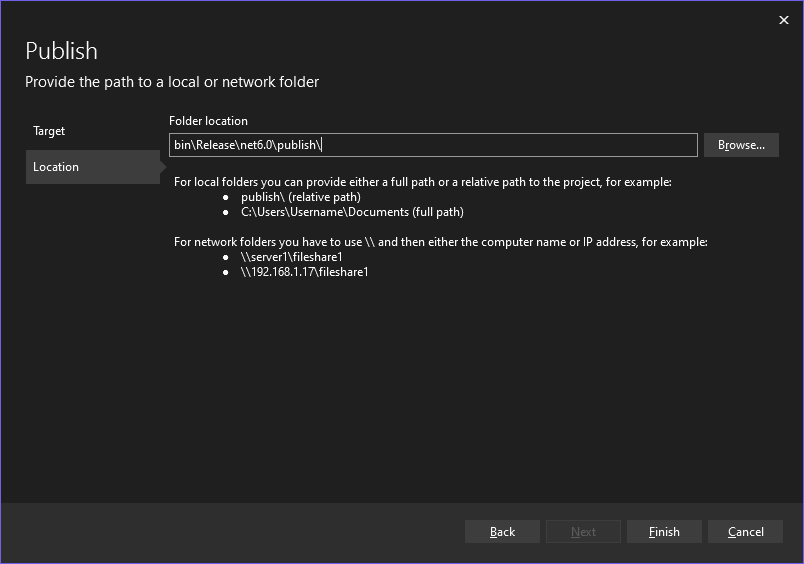The image size is (804, 564).
Task: Switch to the Target step
Action: [x=49, y=131]
